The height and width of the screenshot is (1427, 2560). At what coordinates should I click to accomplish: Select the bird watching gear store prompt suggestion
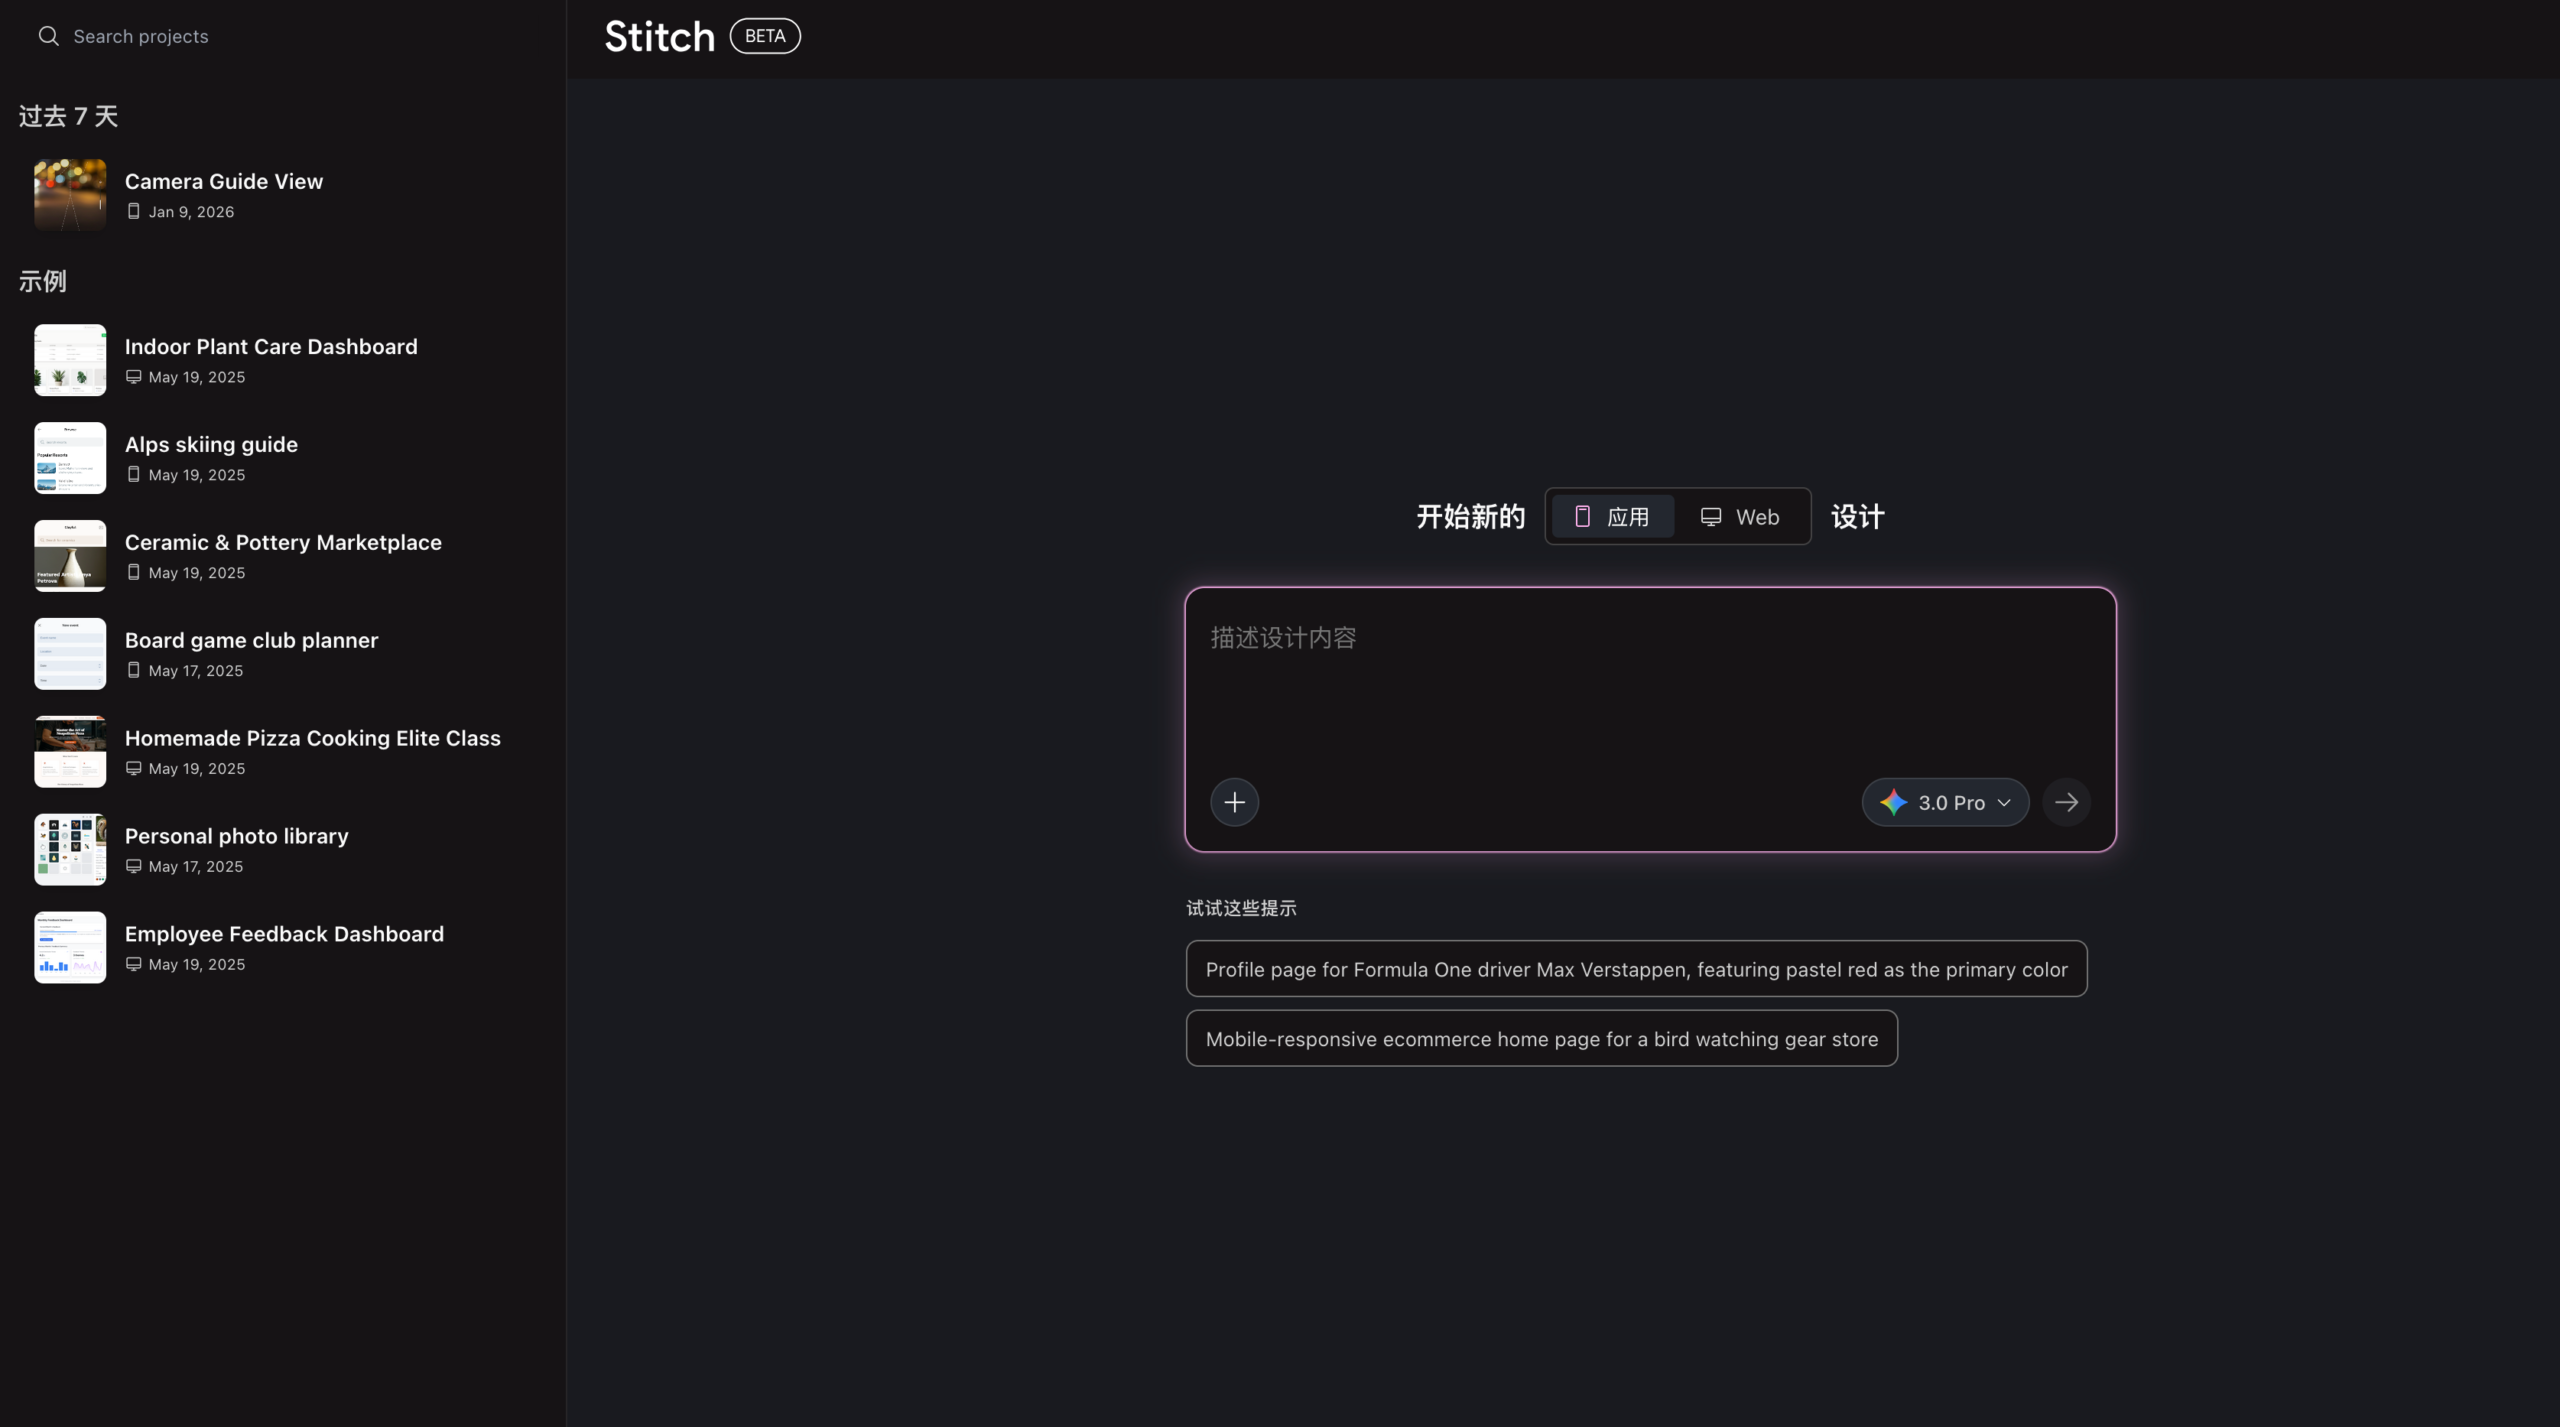tap(1540, 1038)
